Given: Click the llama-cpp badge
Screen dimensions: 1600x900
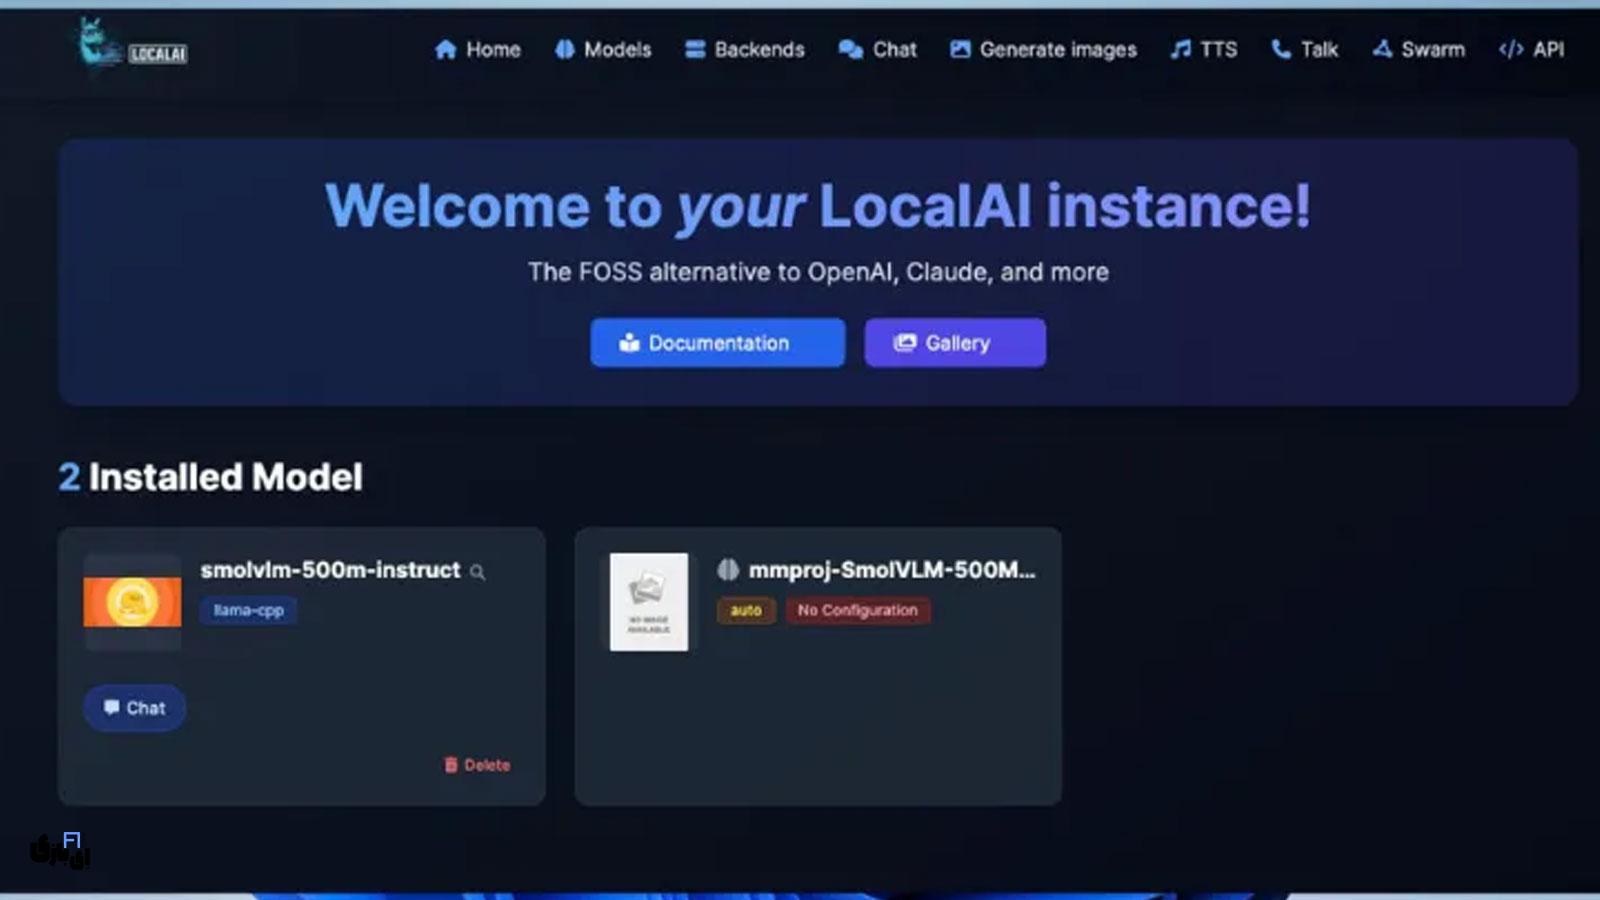Looking at the screenshot, I should [247, 610].
